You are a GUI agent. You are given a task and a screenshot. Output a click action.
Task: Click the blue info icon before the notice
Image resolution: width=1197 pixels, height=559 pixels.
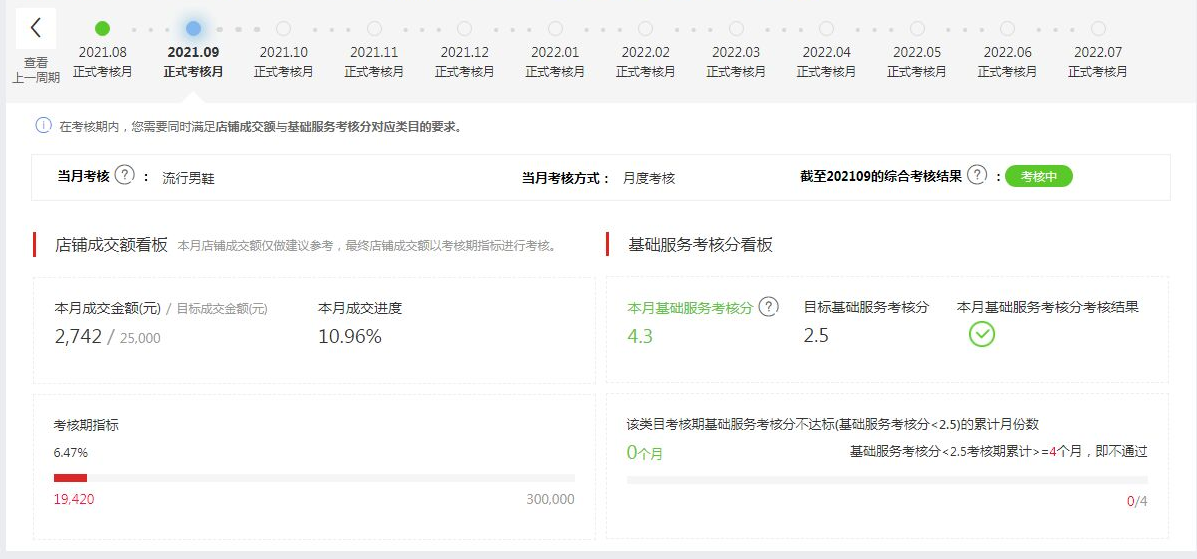(x=44, y=125)
